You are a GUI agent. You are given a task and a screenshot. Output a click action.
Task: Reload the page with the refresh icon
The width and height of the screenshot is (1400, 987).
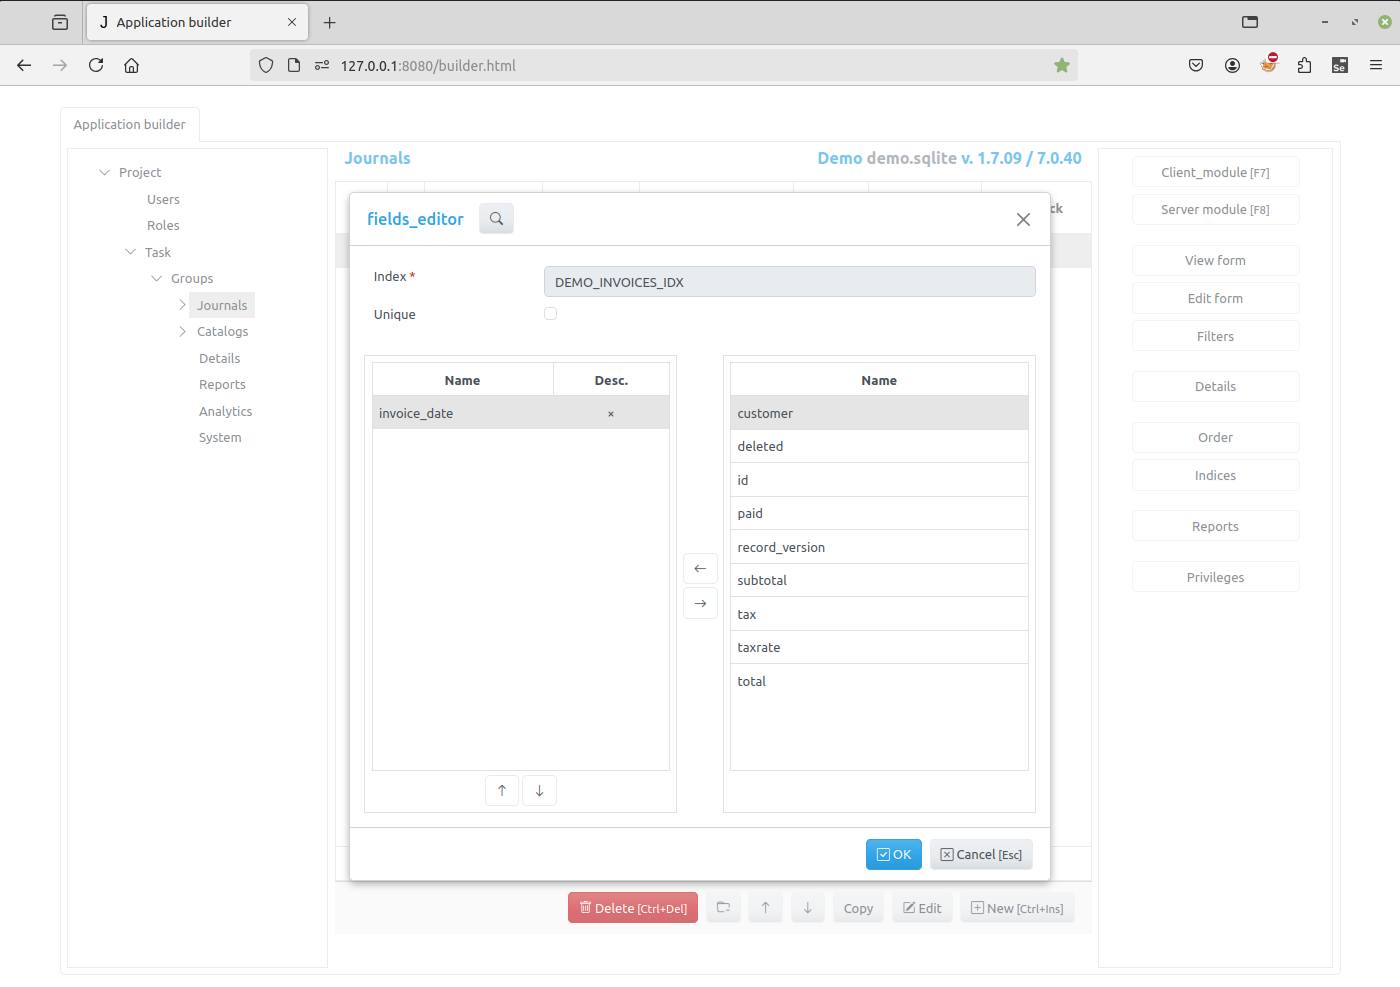pos(95,64)
